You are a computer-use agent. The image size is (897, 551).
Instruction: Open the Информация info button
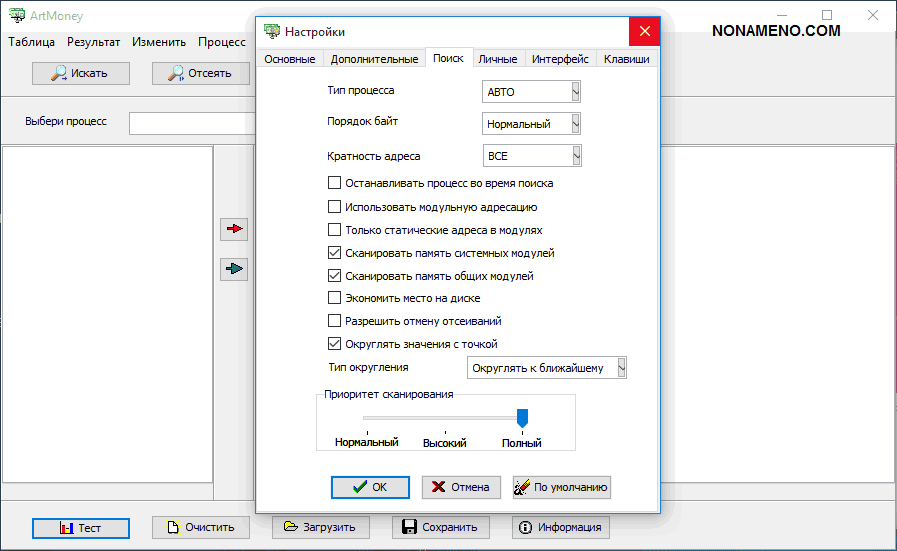tap(560, 527)
